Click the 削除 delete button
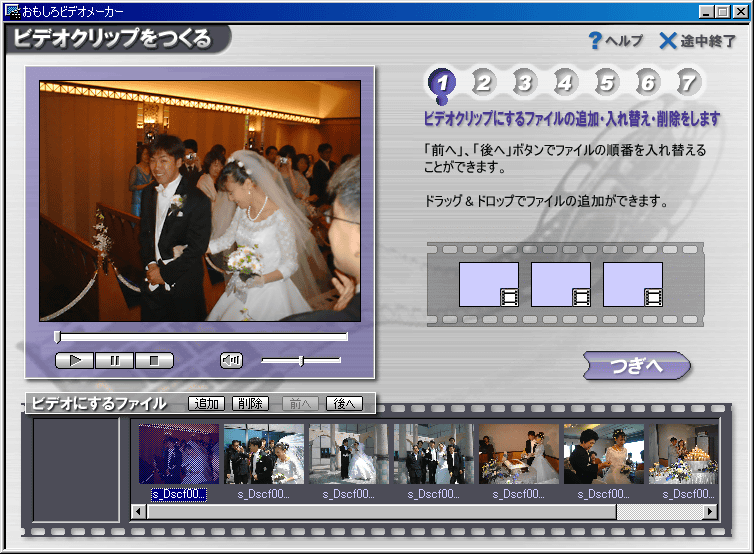 250,404
